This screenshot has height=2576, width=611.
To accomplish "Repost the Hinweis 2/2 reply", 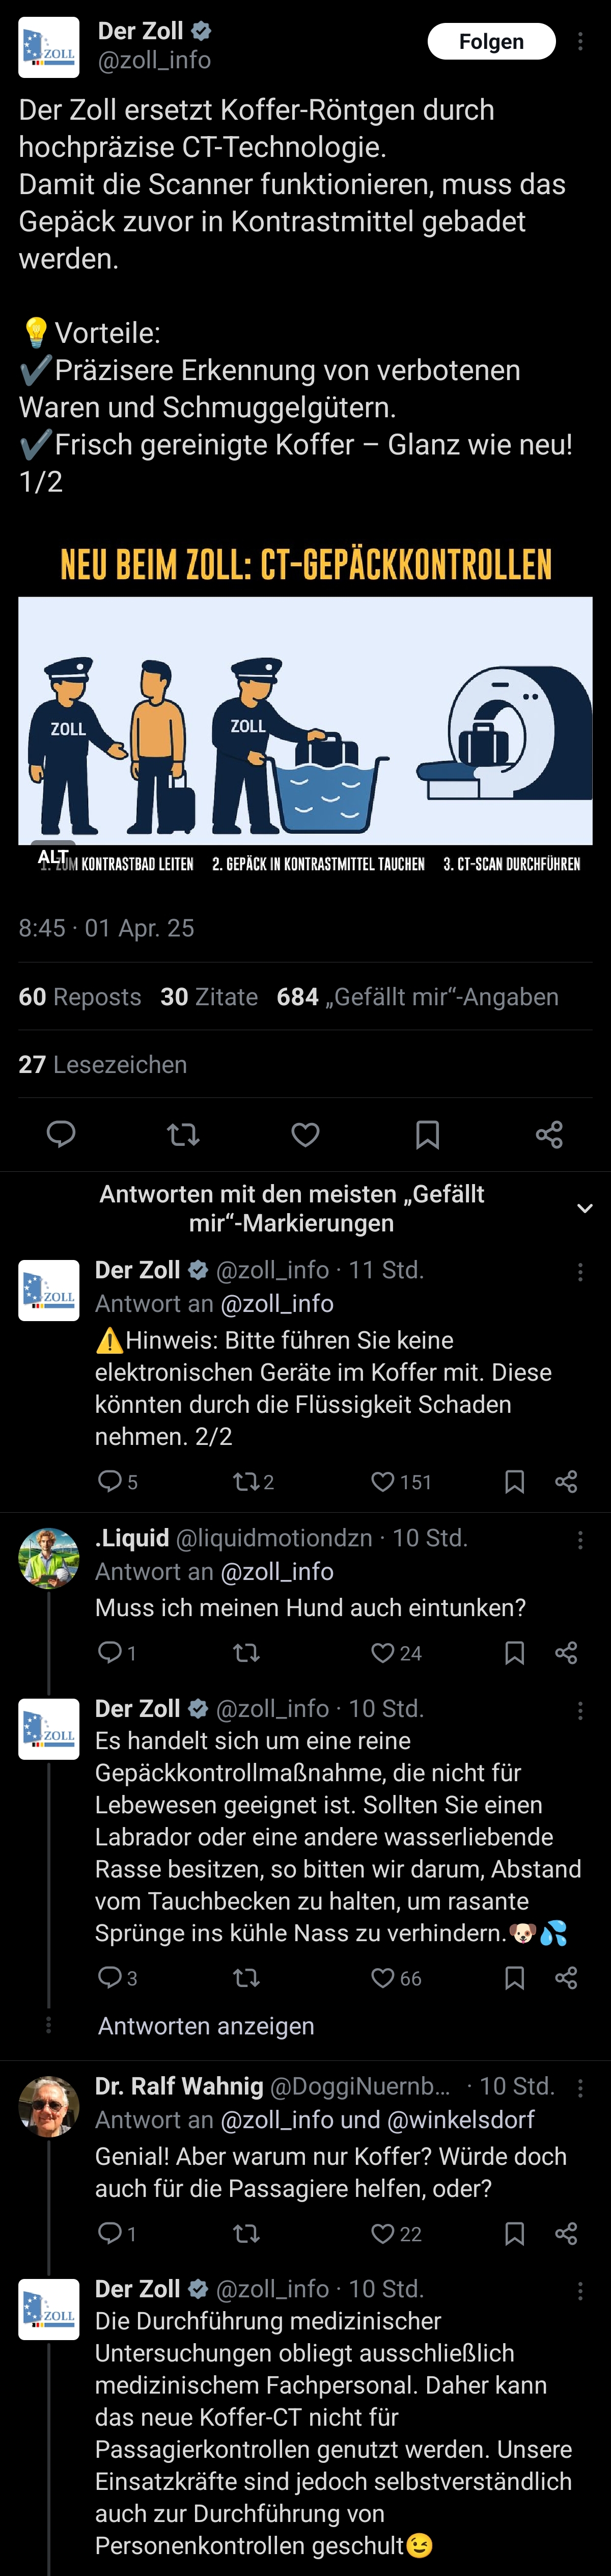I will (245, 1481).
